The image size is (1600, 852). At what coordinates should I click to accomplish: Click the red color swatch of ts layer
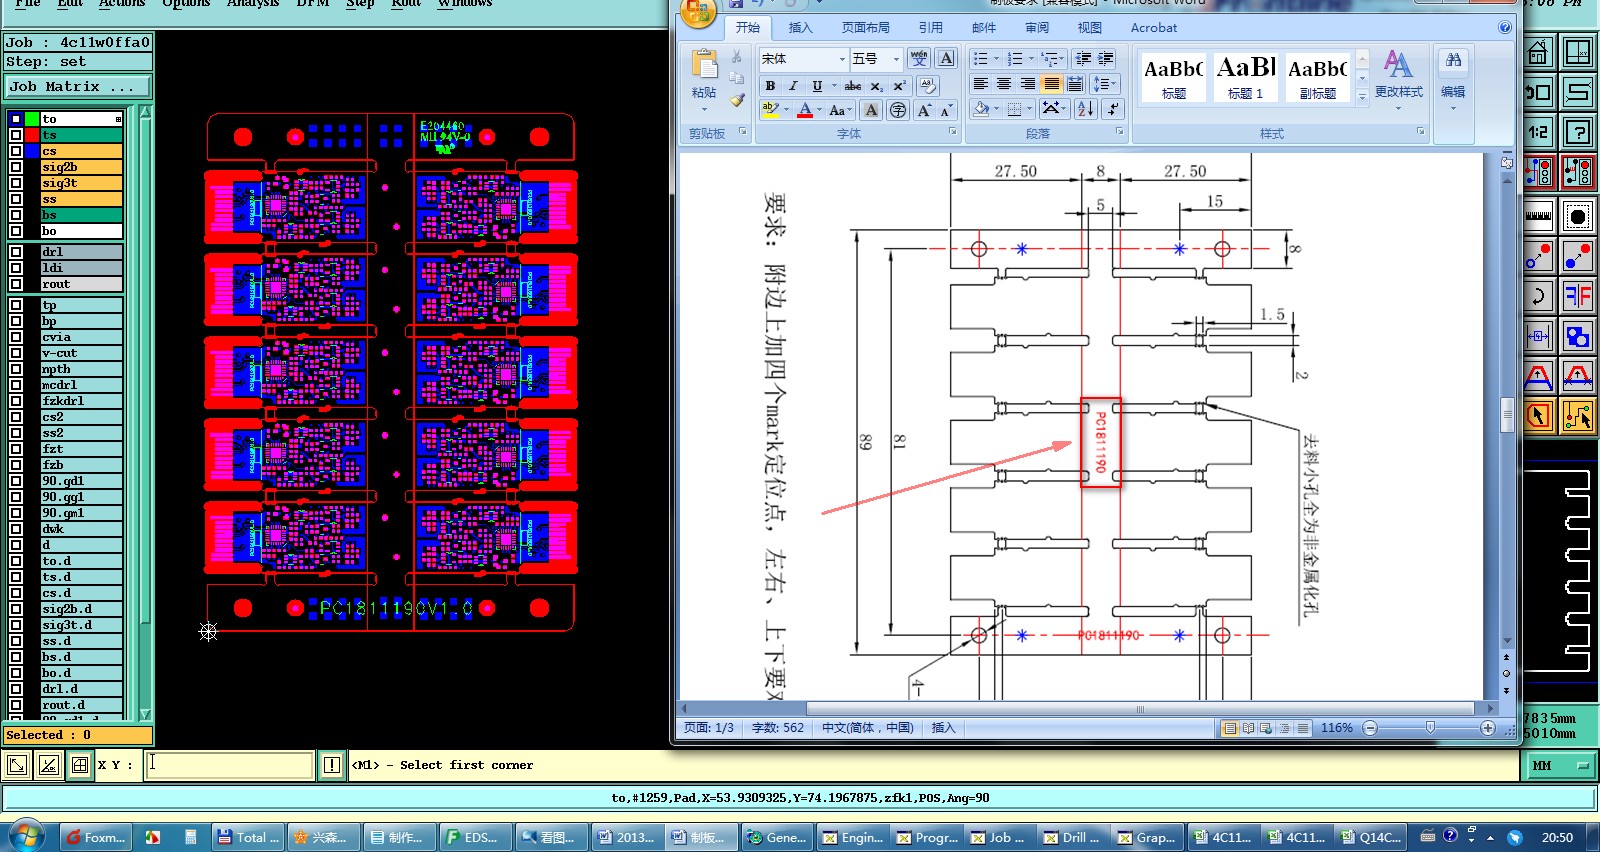point(32,135)
